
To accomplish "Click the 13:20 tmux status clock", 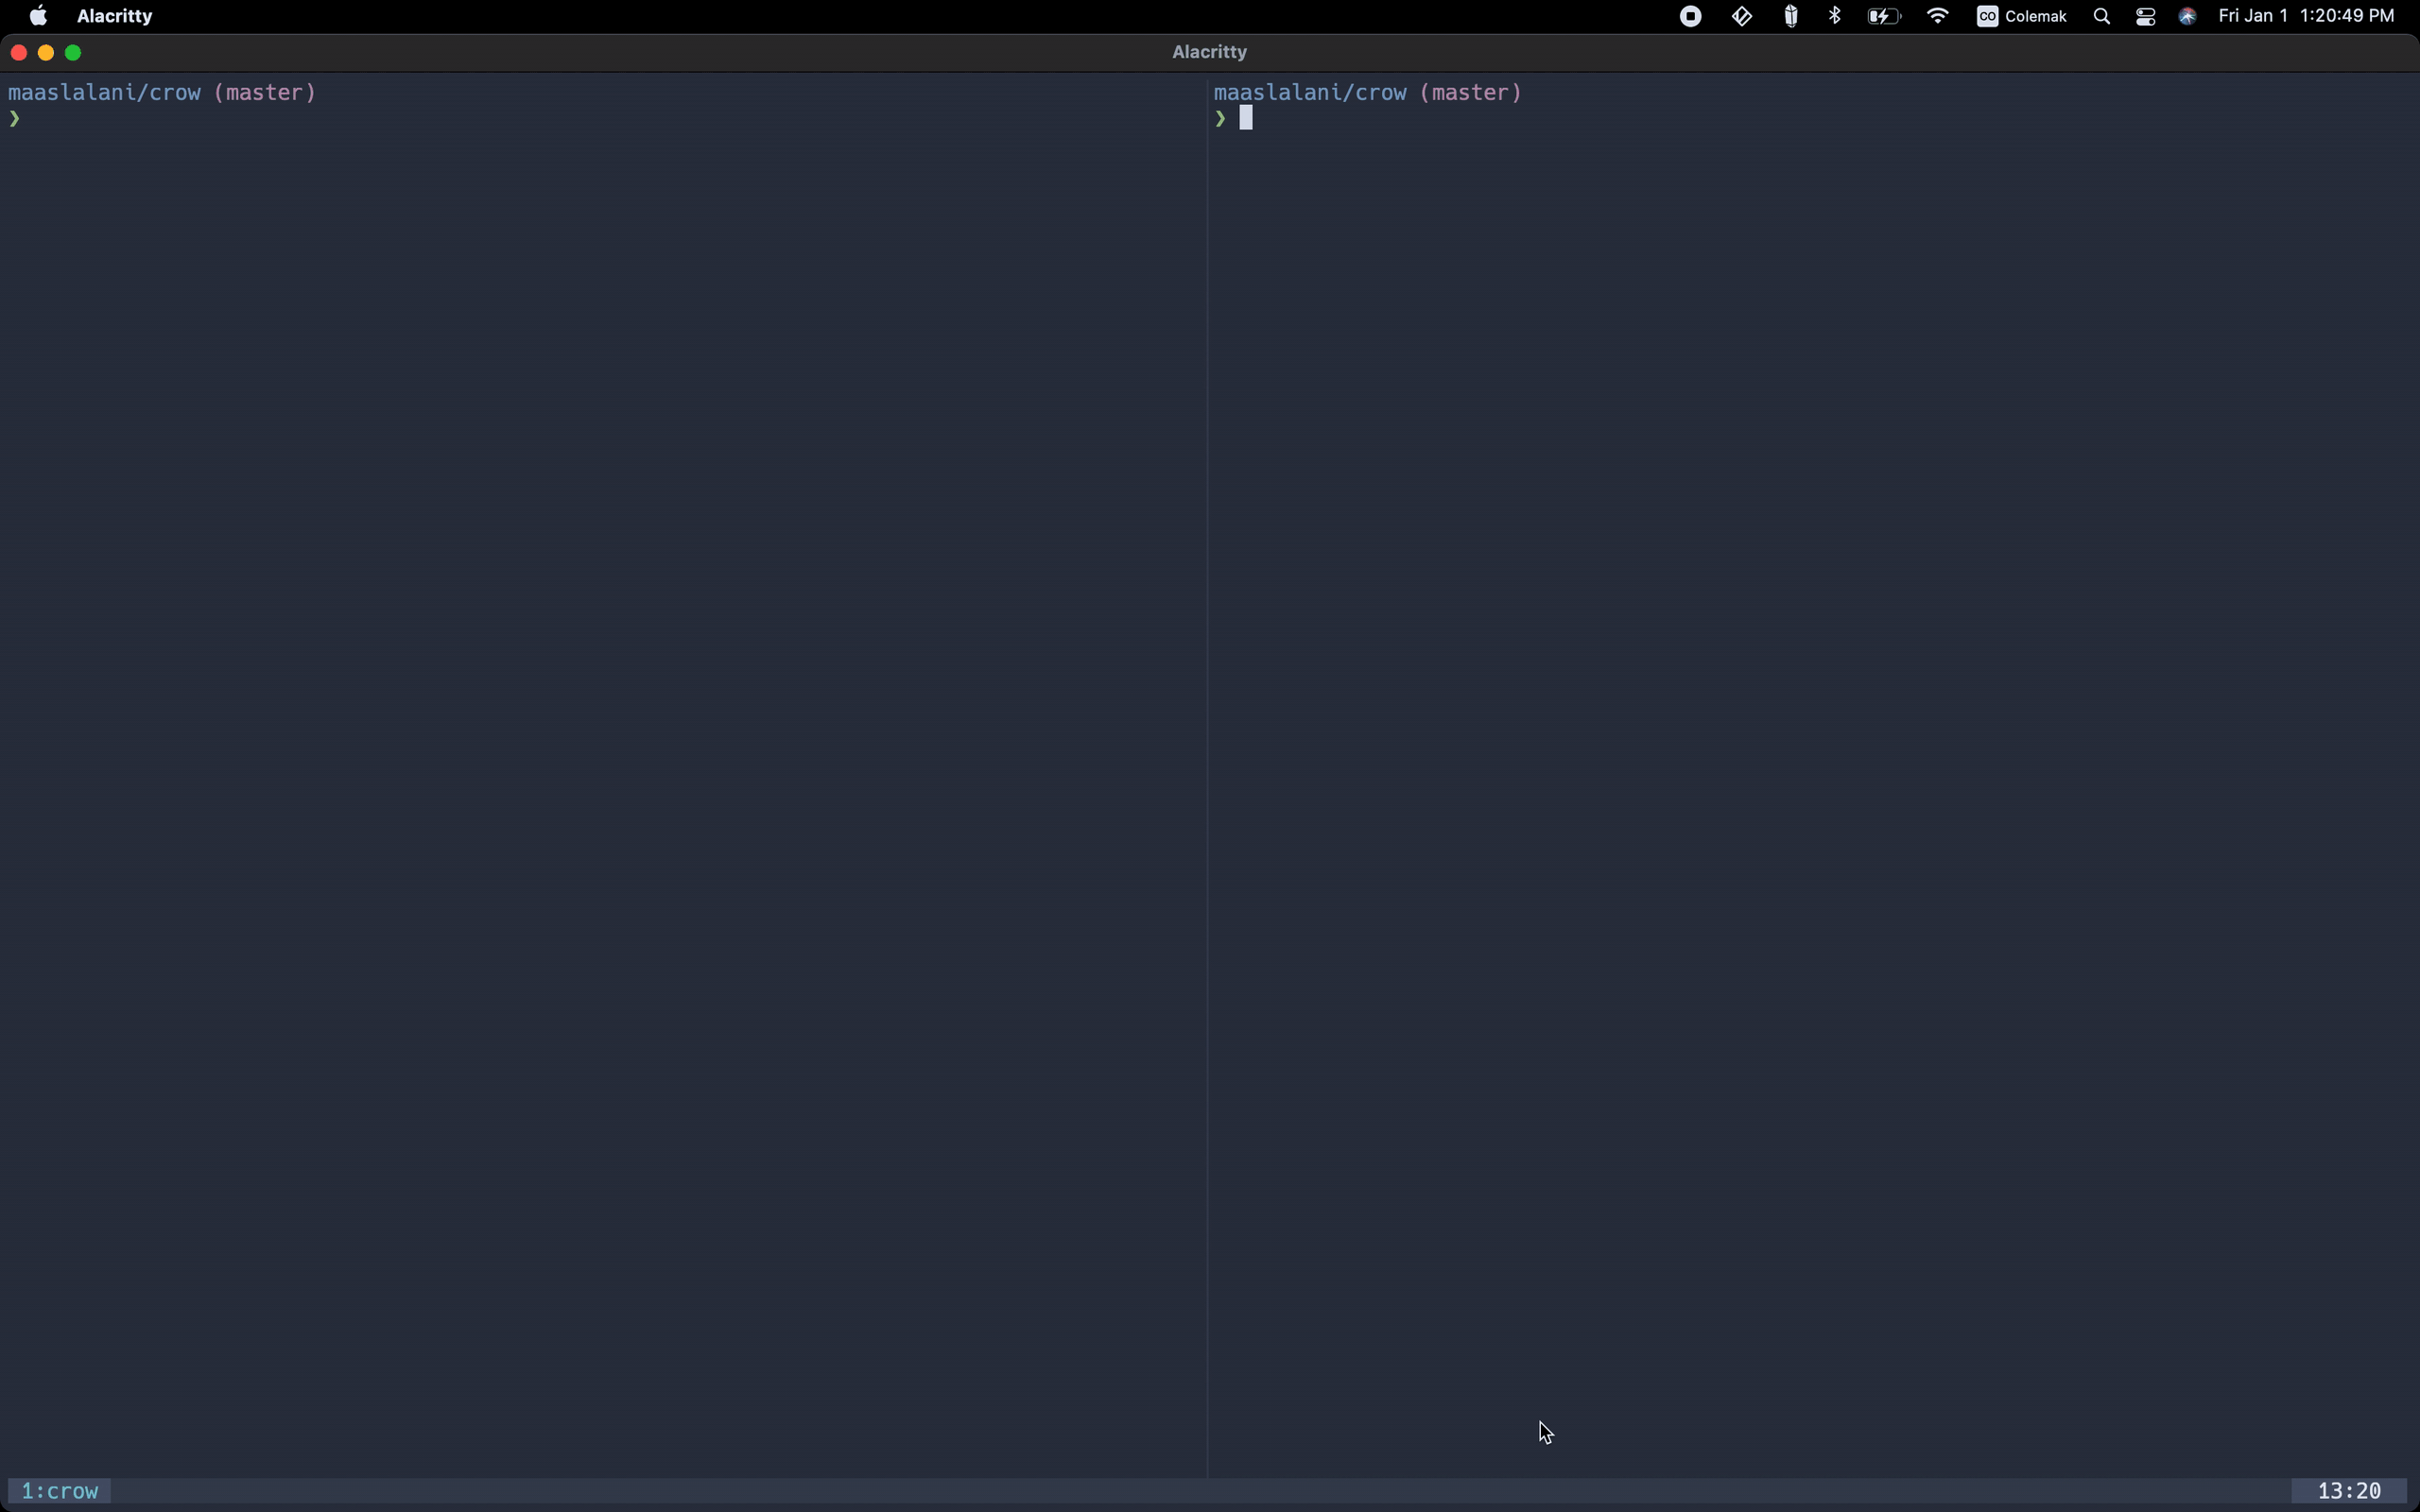I will point(2348,1491).
